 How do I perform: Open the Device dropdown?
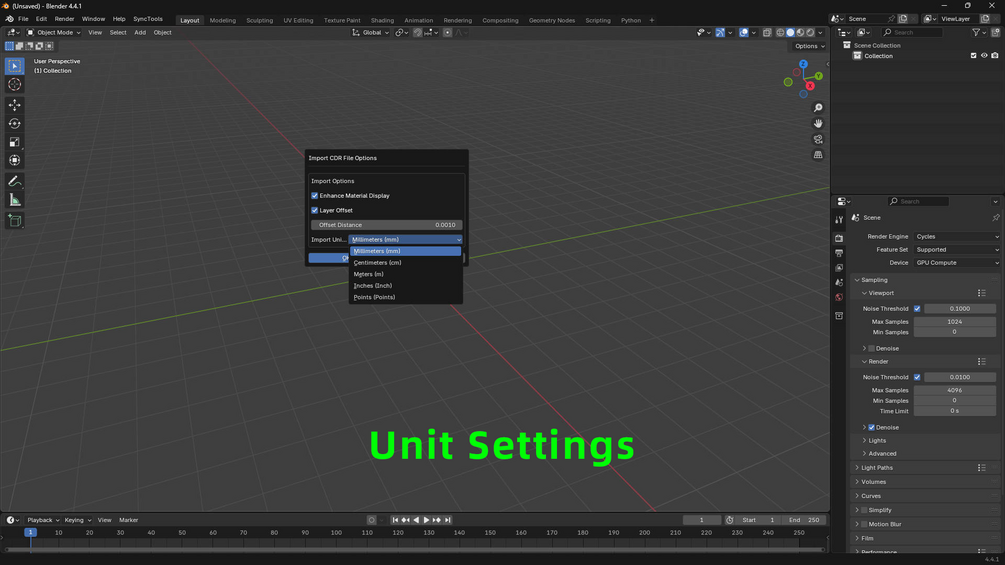[956, 263]
